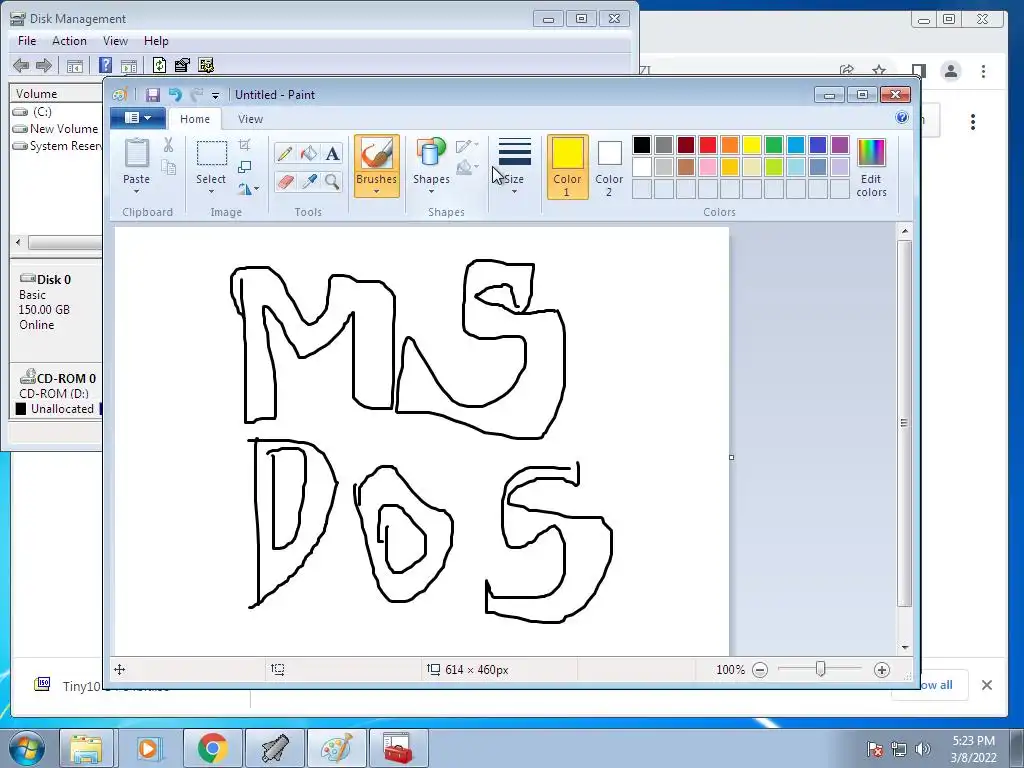Pick the green color swatch
The height and width of the screenshot is (768, 1024).
(x=774, y=145)
